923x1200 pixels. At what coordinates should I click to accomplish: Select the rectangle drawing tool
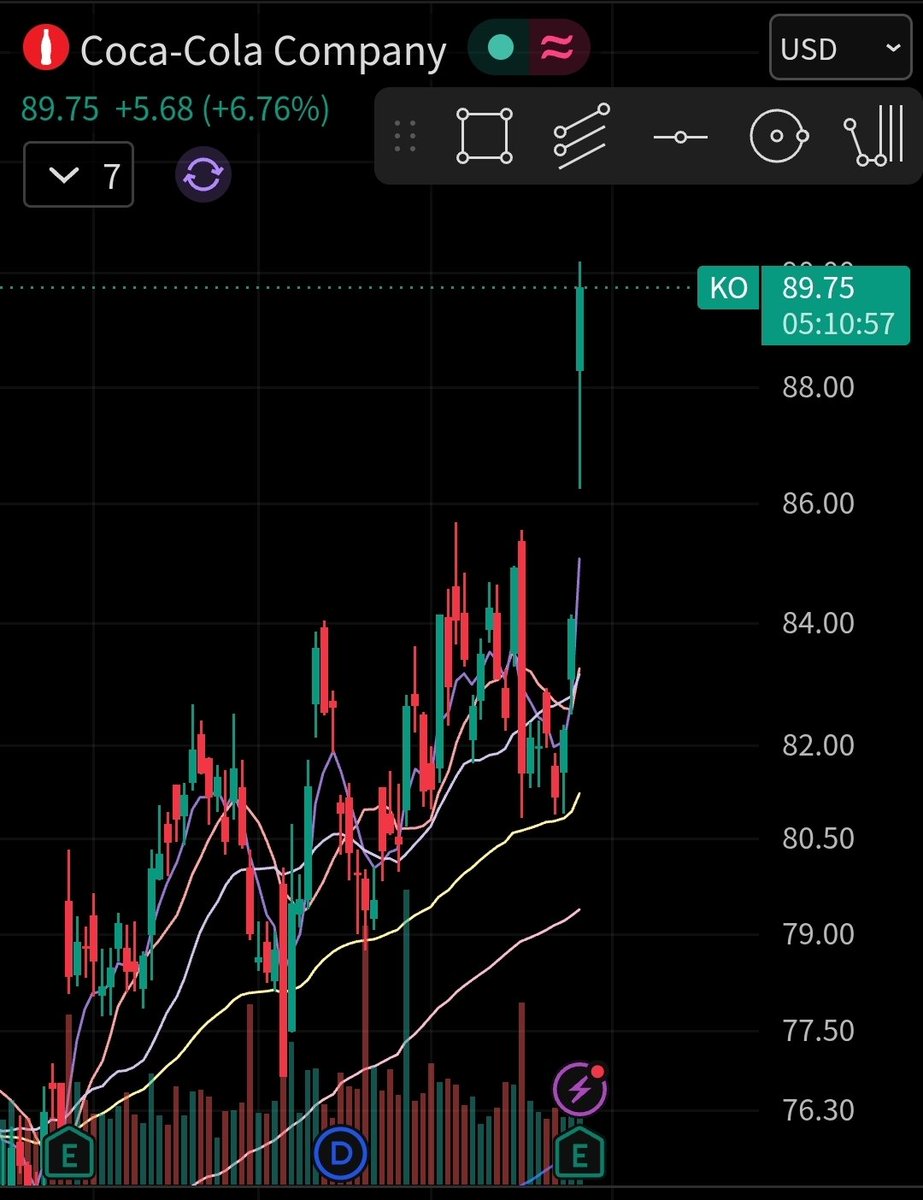[485, 136]
